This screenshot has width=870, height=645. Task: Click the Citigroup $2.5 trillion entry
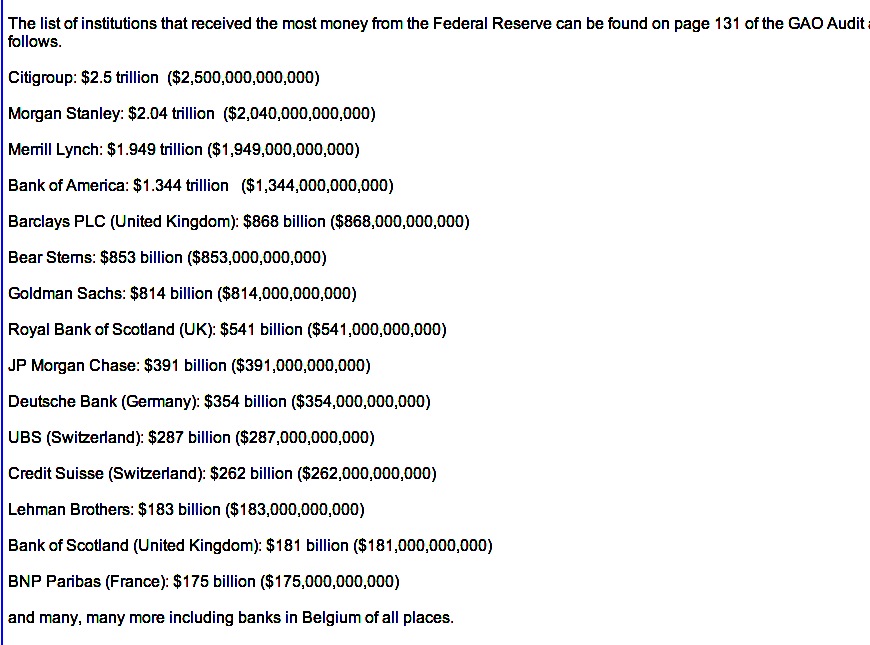click(85, 77)
